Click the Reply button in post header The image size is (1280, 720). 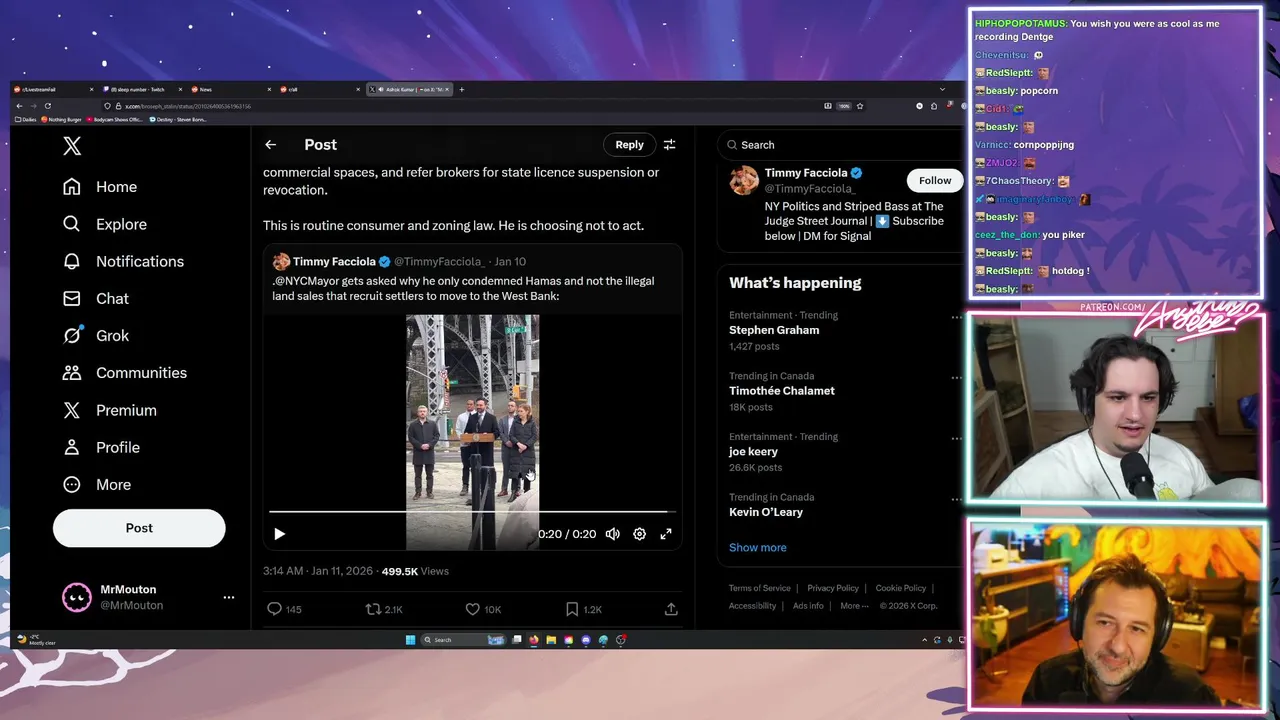(629, 145)
